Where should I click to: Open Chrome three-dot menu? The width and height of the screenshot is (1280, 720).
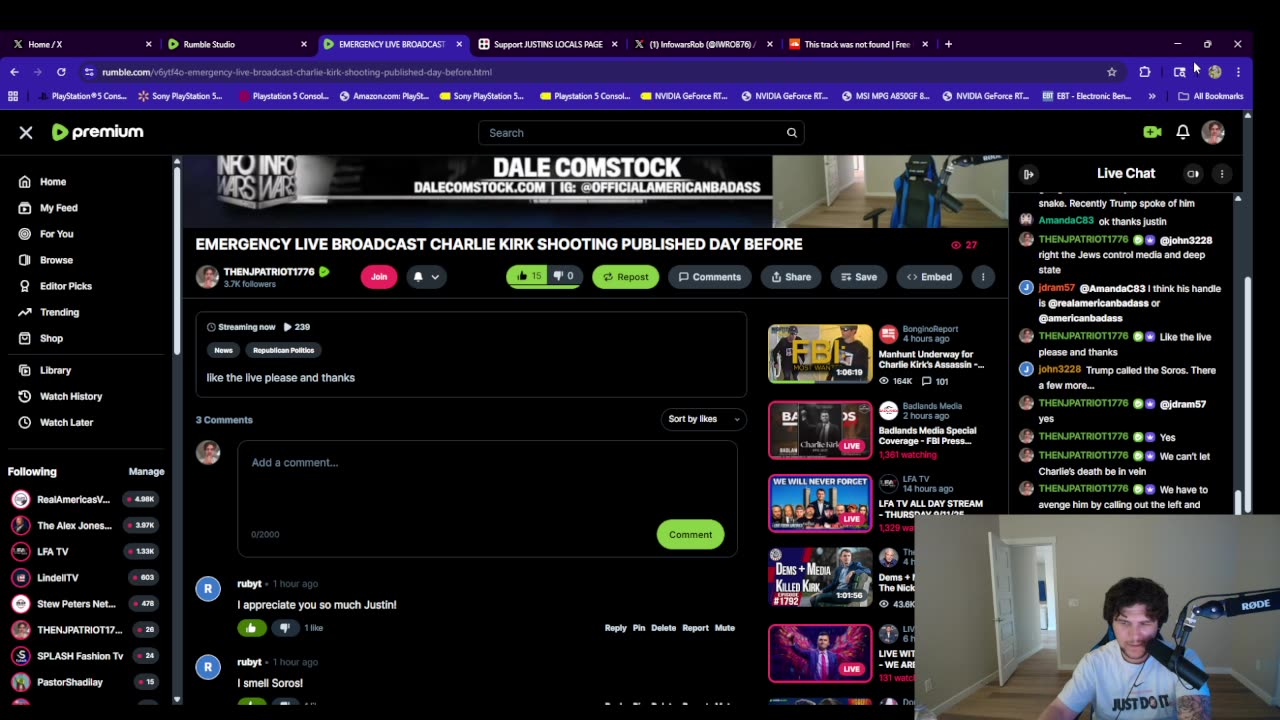click(1238, 72)
